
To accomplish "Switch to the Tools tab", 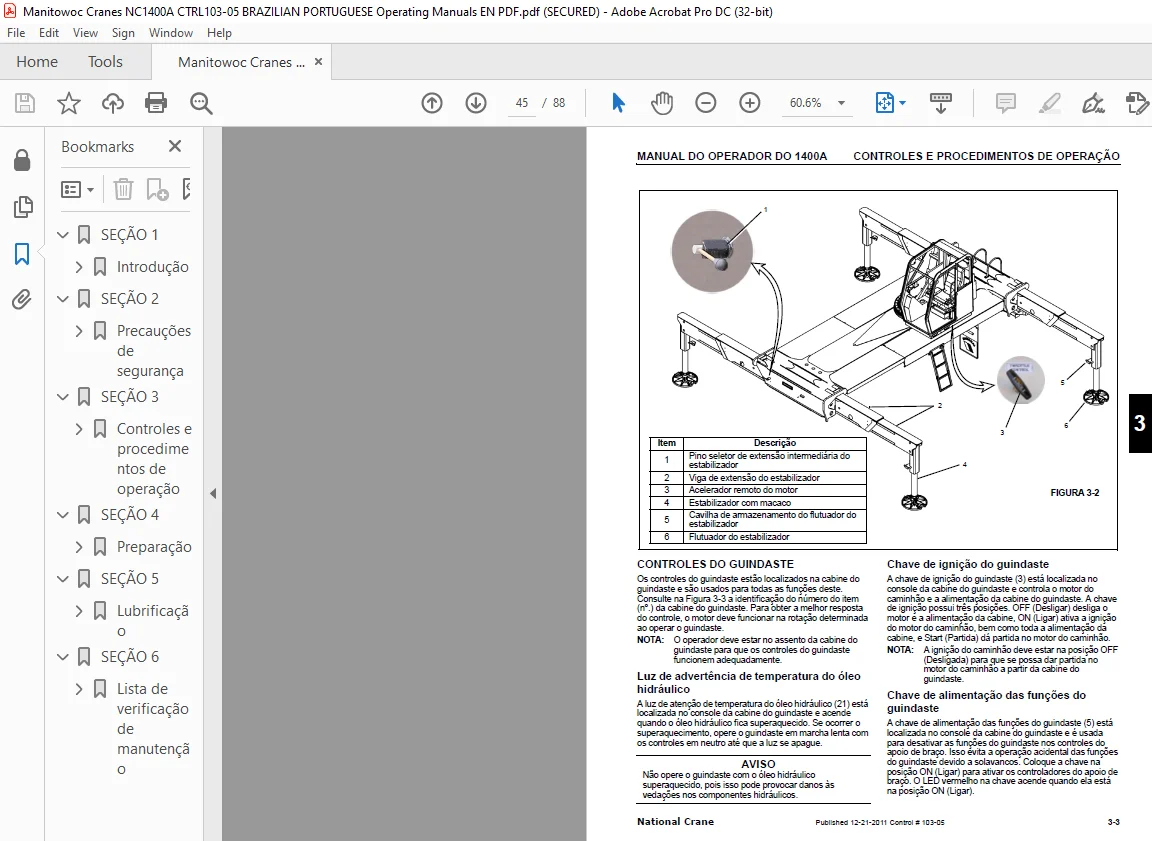I will tap(105, 62).
